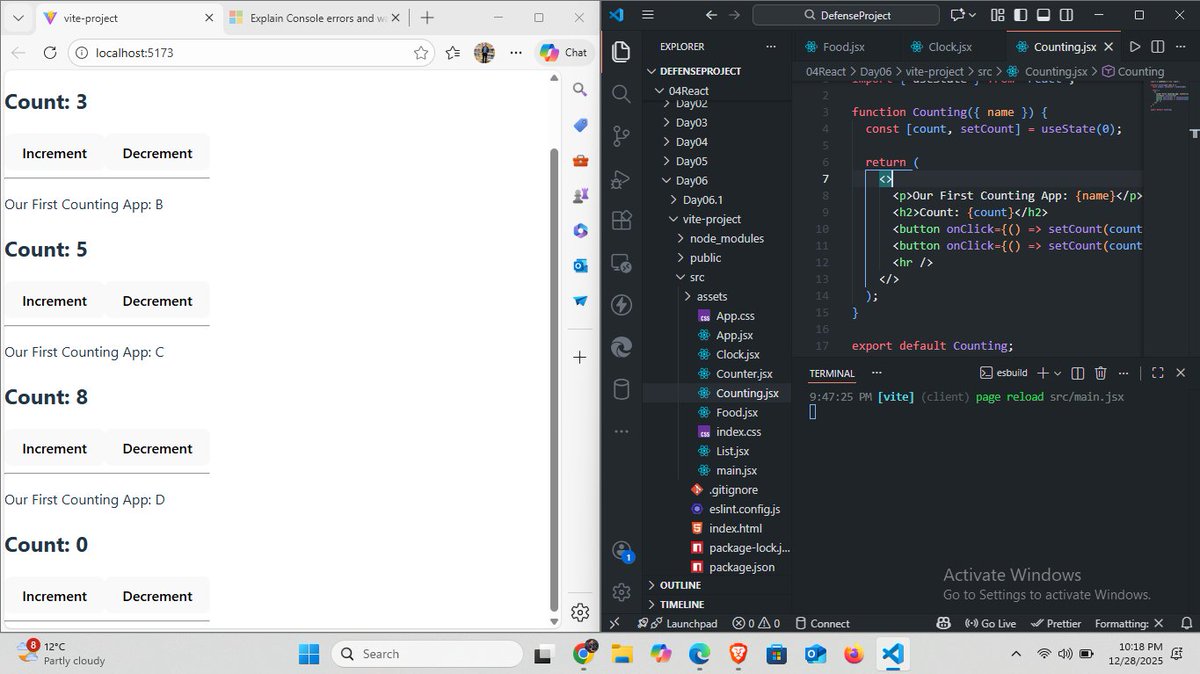This screenshot has height=674, width=1200.
Task: Click the browser page vertical scrollbar
Action: 555,380
